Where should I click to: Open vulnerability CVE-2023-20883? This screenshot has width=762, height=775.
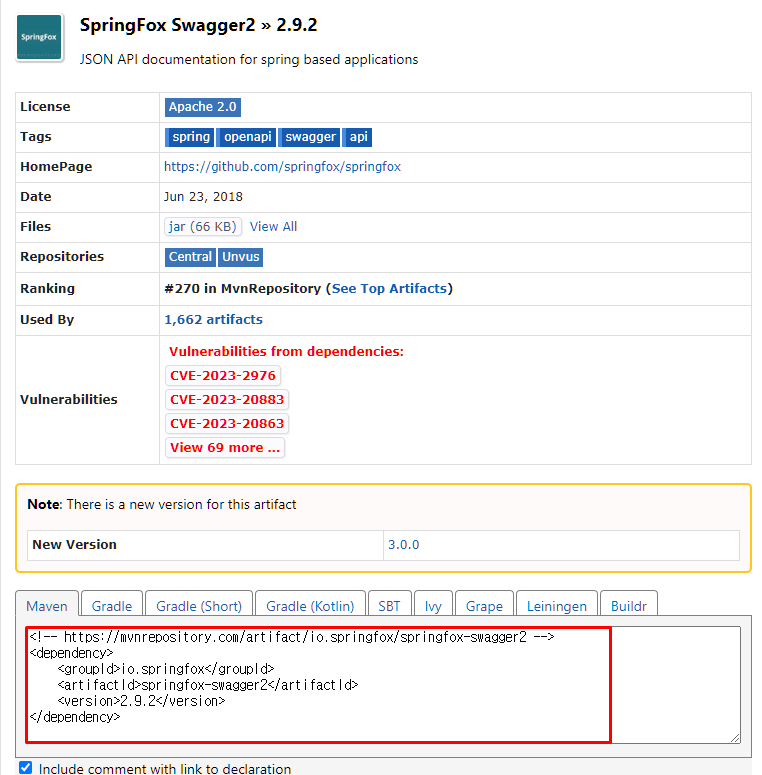(x=227, y=399)
